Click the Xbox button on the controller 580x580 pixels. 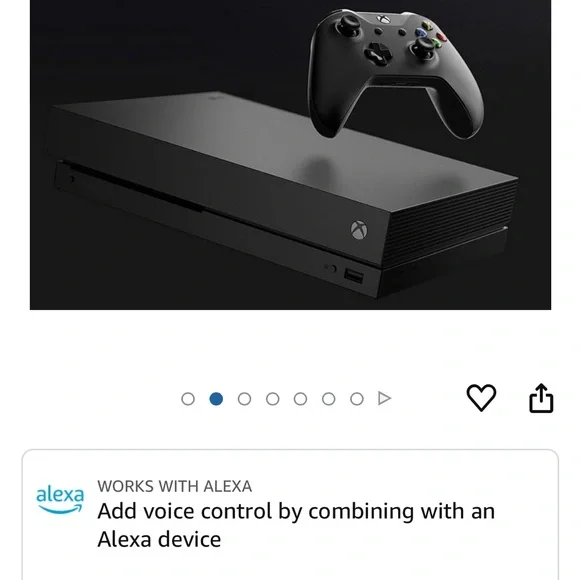(384, 19)
